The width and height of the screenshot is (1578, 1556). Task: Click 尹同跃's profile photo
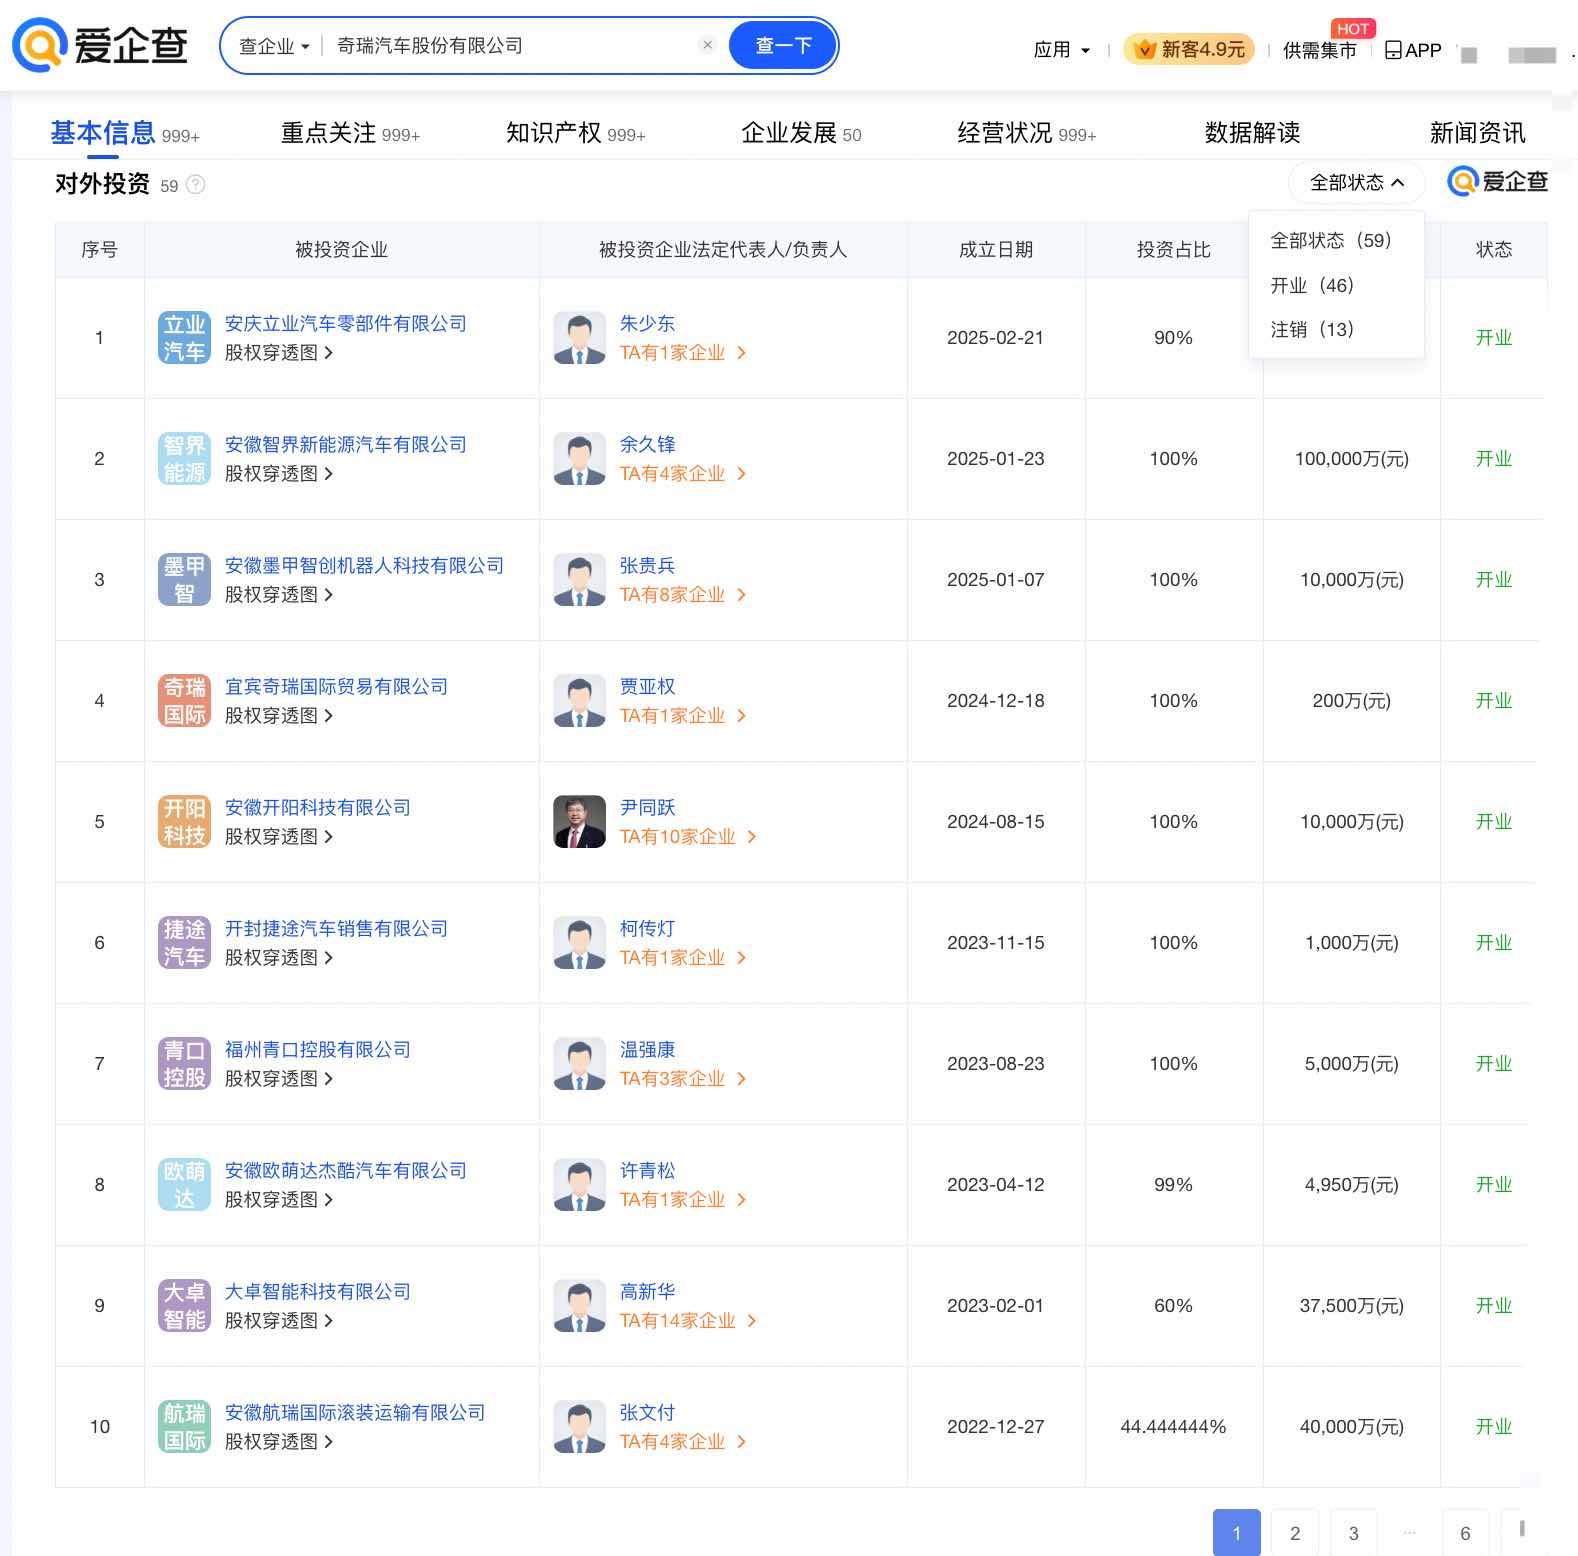tap(579, 822)
